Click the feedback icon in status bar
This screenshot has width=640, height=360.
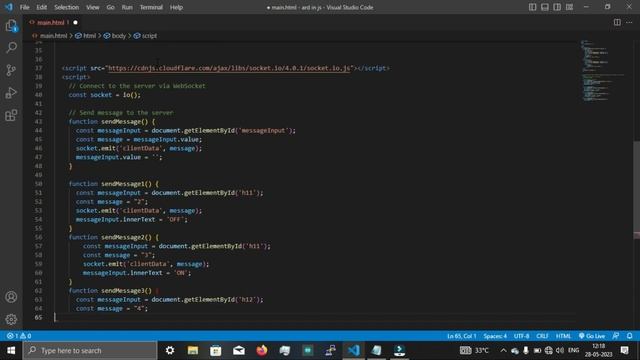[x=616, y=336]
